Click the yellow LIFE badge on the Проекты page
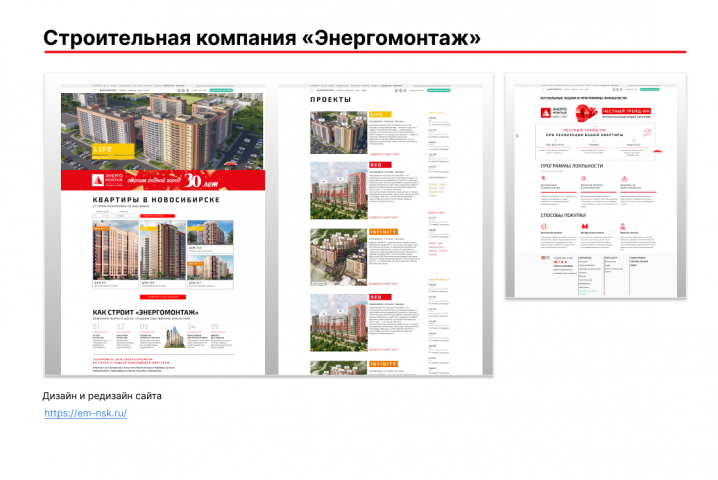718x480 pixels. 380,115
